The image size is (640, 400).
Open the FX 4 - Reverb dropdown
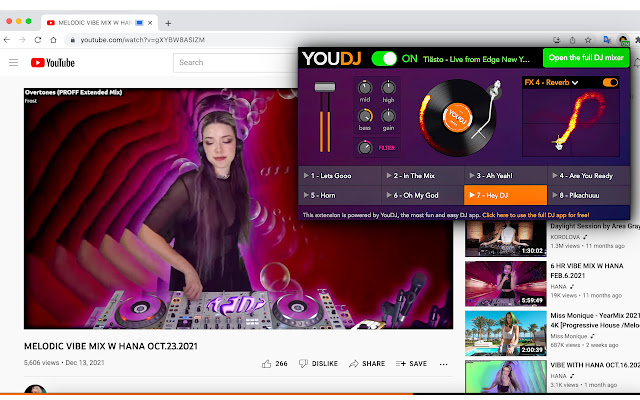tap(551, 82)
